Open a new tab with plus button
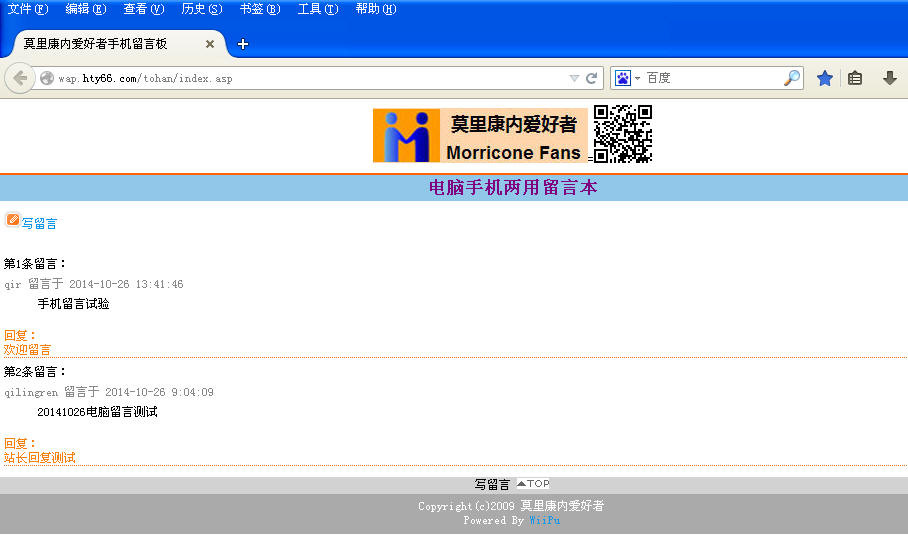This screenshot has height=556, width=908. (x=243, y=44)
